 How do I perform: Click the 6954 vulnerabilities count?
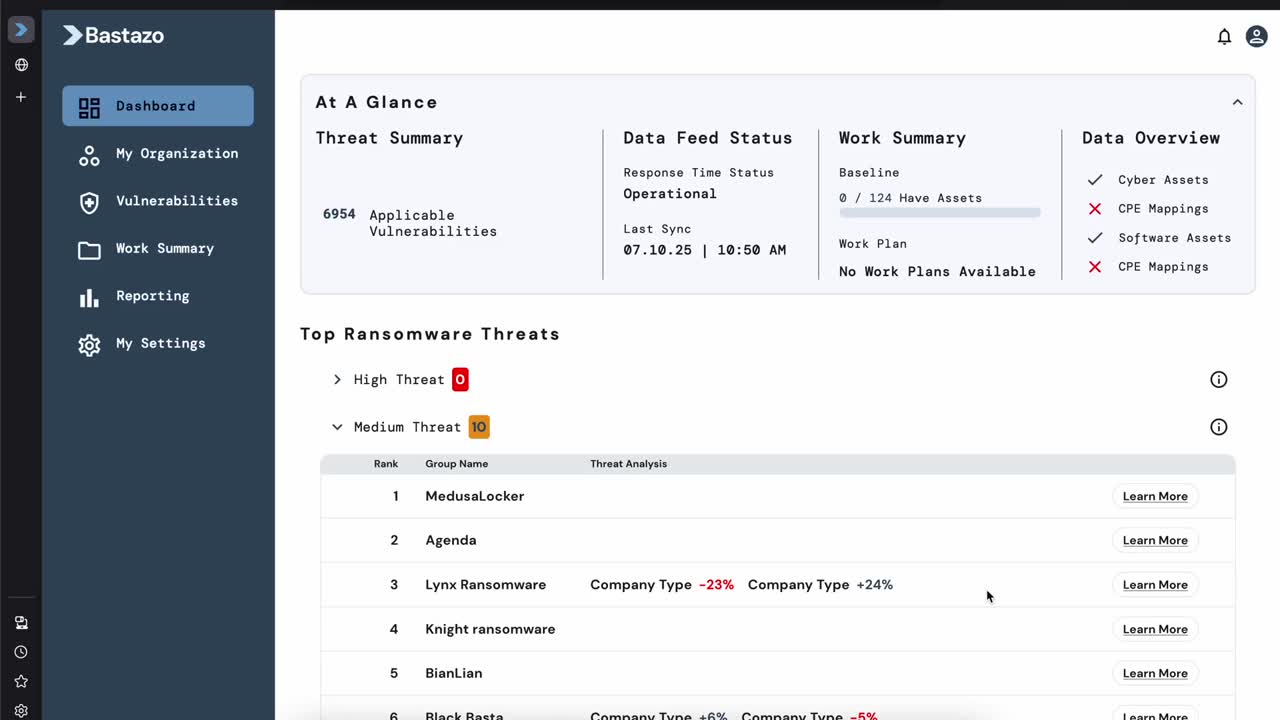tap(339, 214)
